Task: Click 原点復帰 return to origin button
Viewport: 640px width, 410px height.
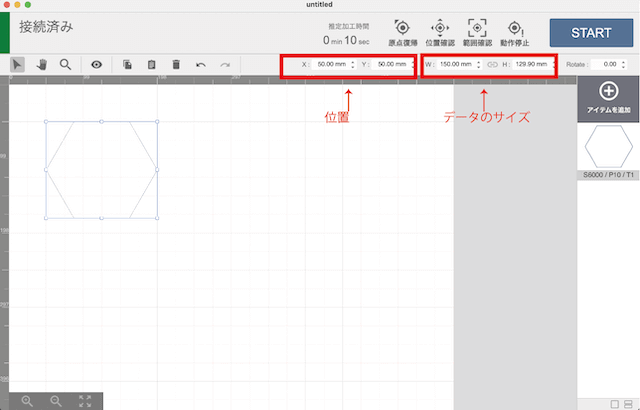Action: [402, 33]
